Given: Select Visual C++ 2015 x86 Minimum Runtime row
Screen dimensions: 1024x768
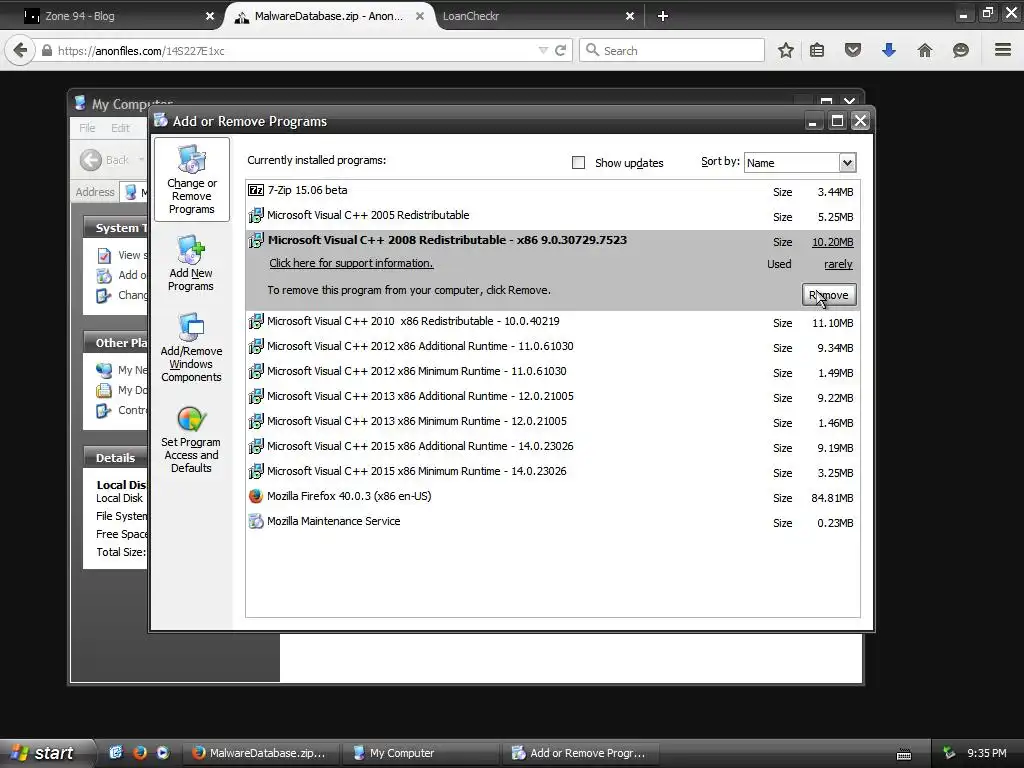Looking at the screenshot, I should (x=552, y=472).
